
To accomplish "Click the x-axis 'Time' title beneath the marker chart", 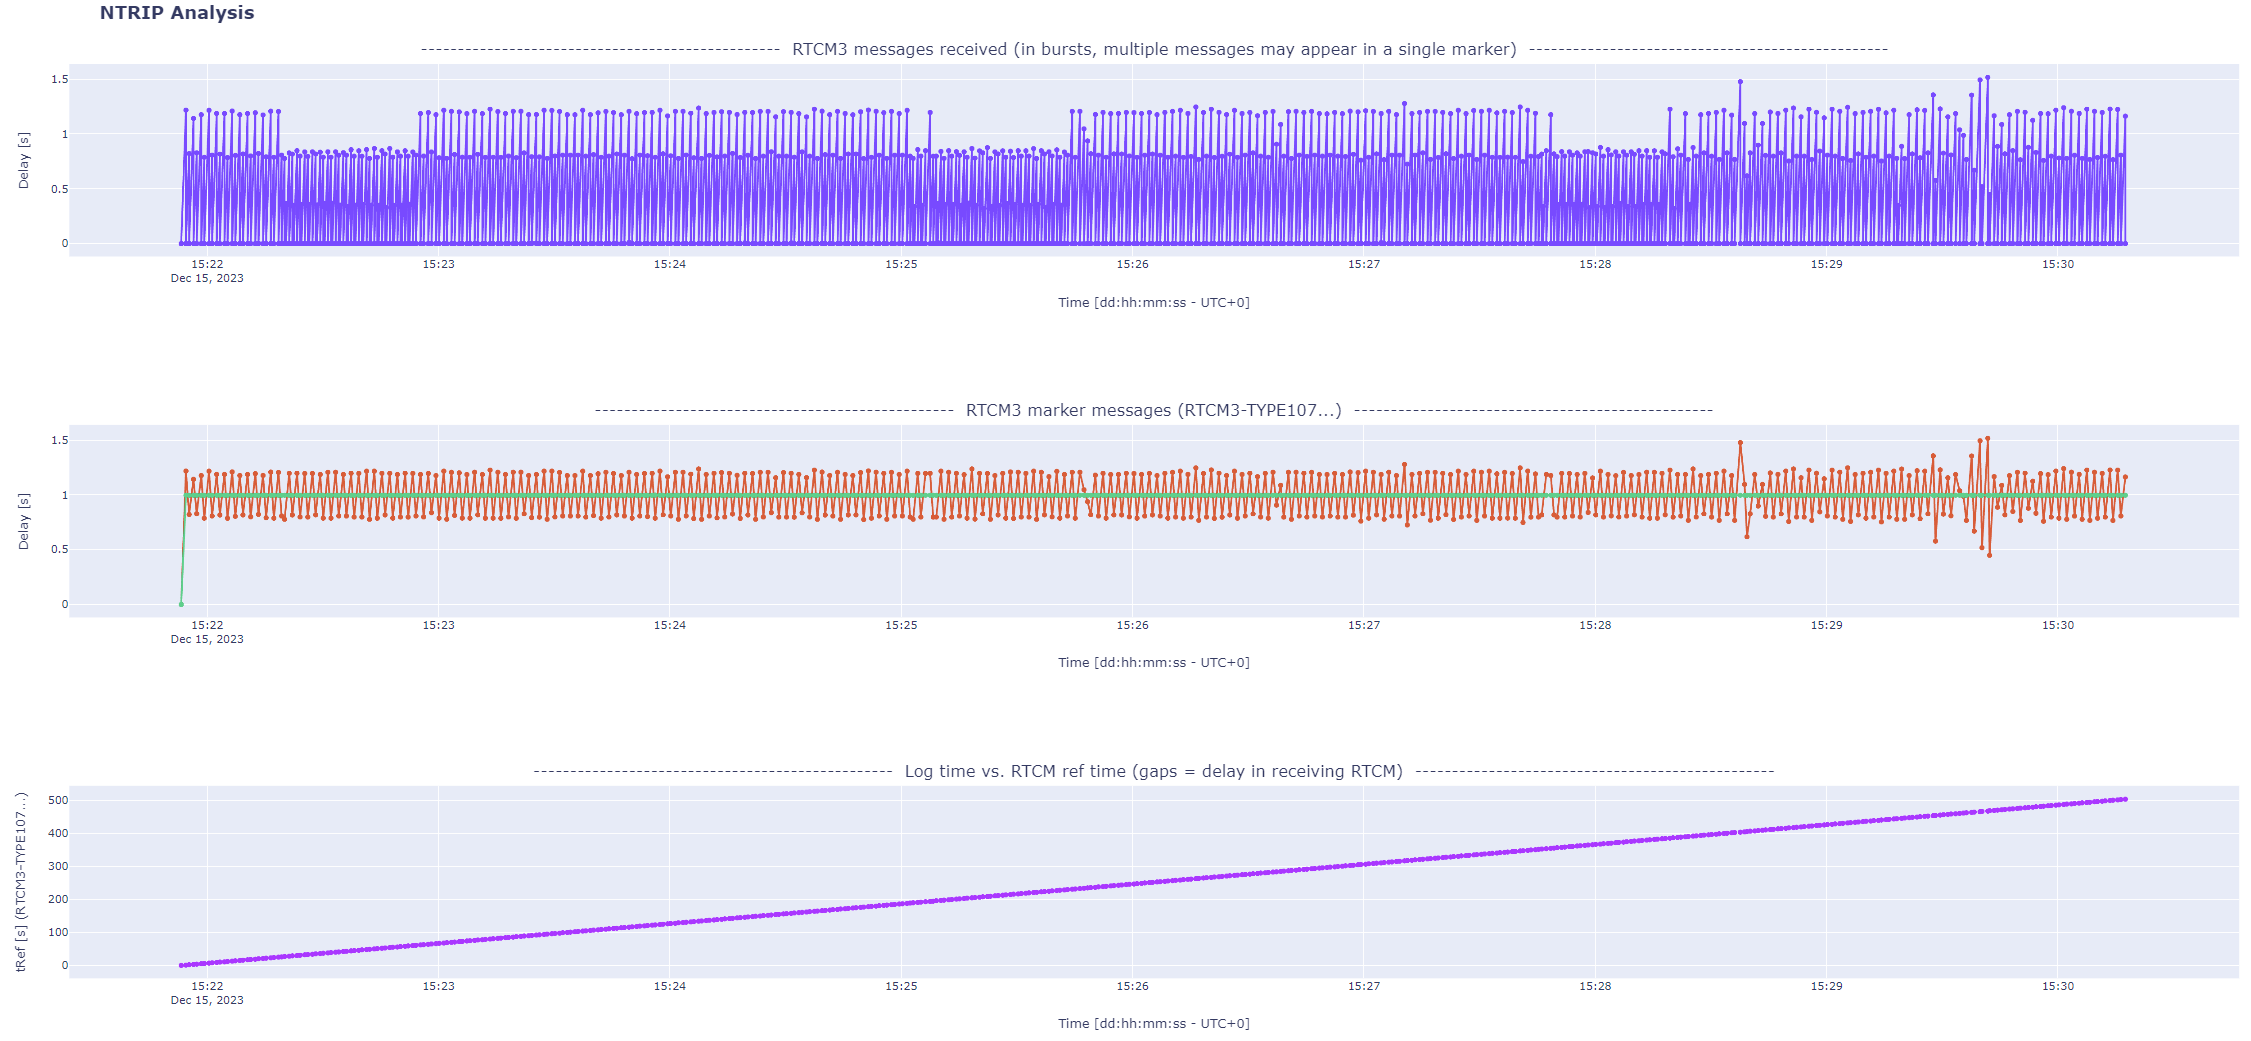I will pyautogui.click(x=1153, y=662).
